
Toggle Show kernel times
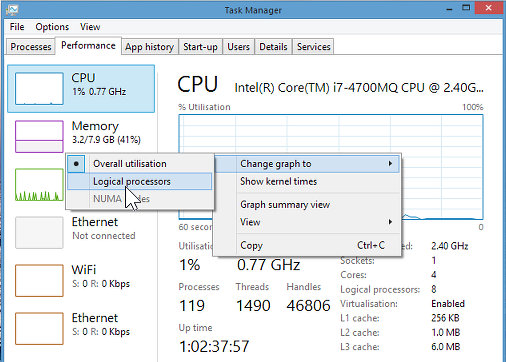pyautogui.click(x=307, y=181)
